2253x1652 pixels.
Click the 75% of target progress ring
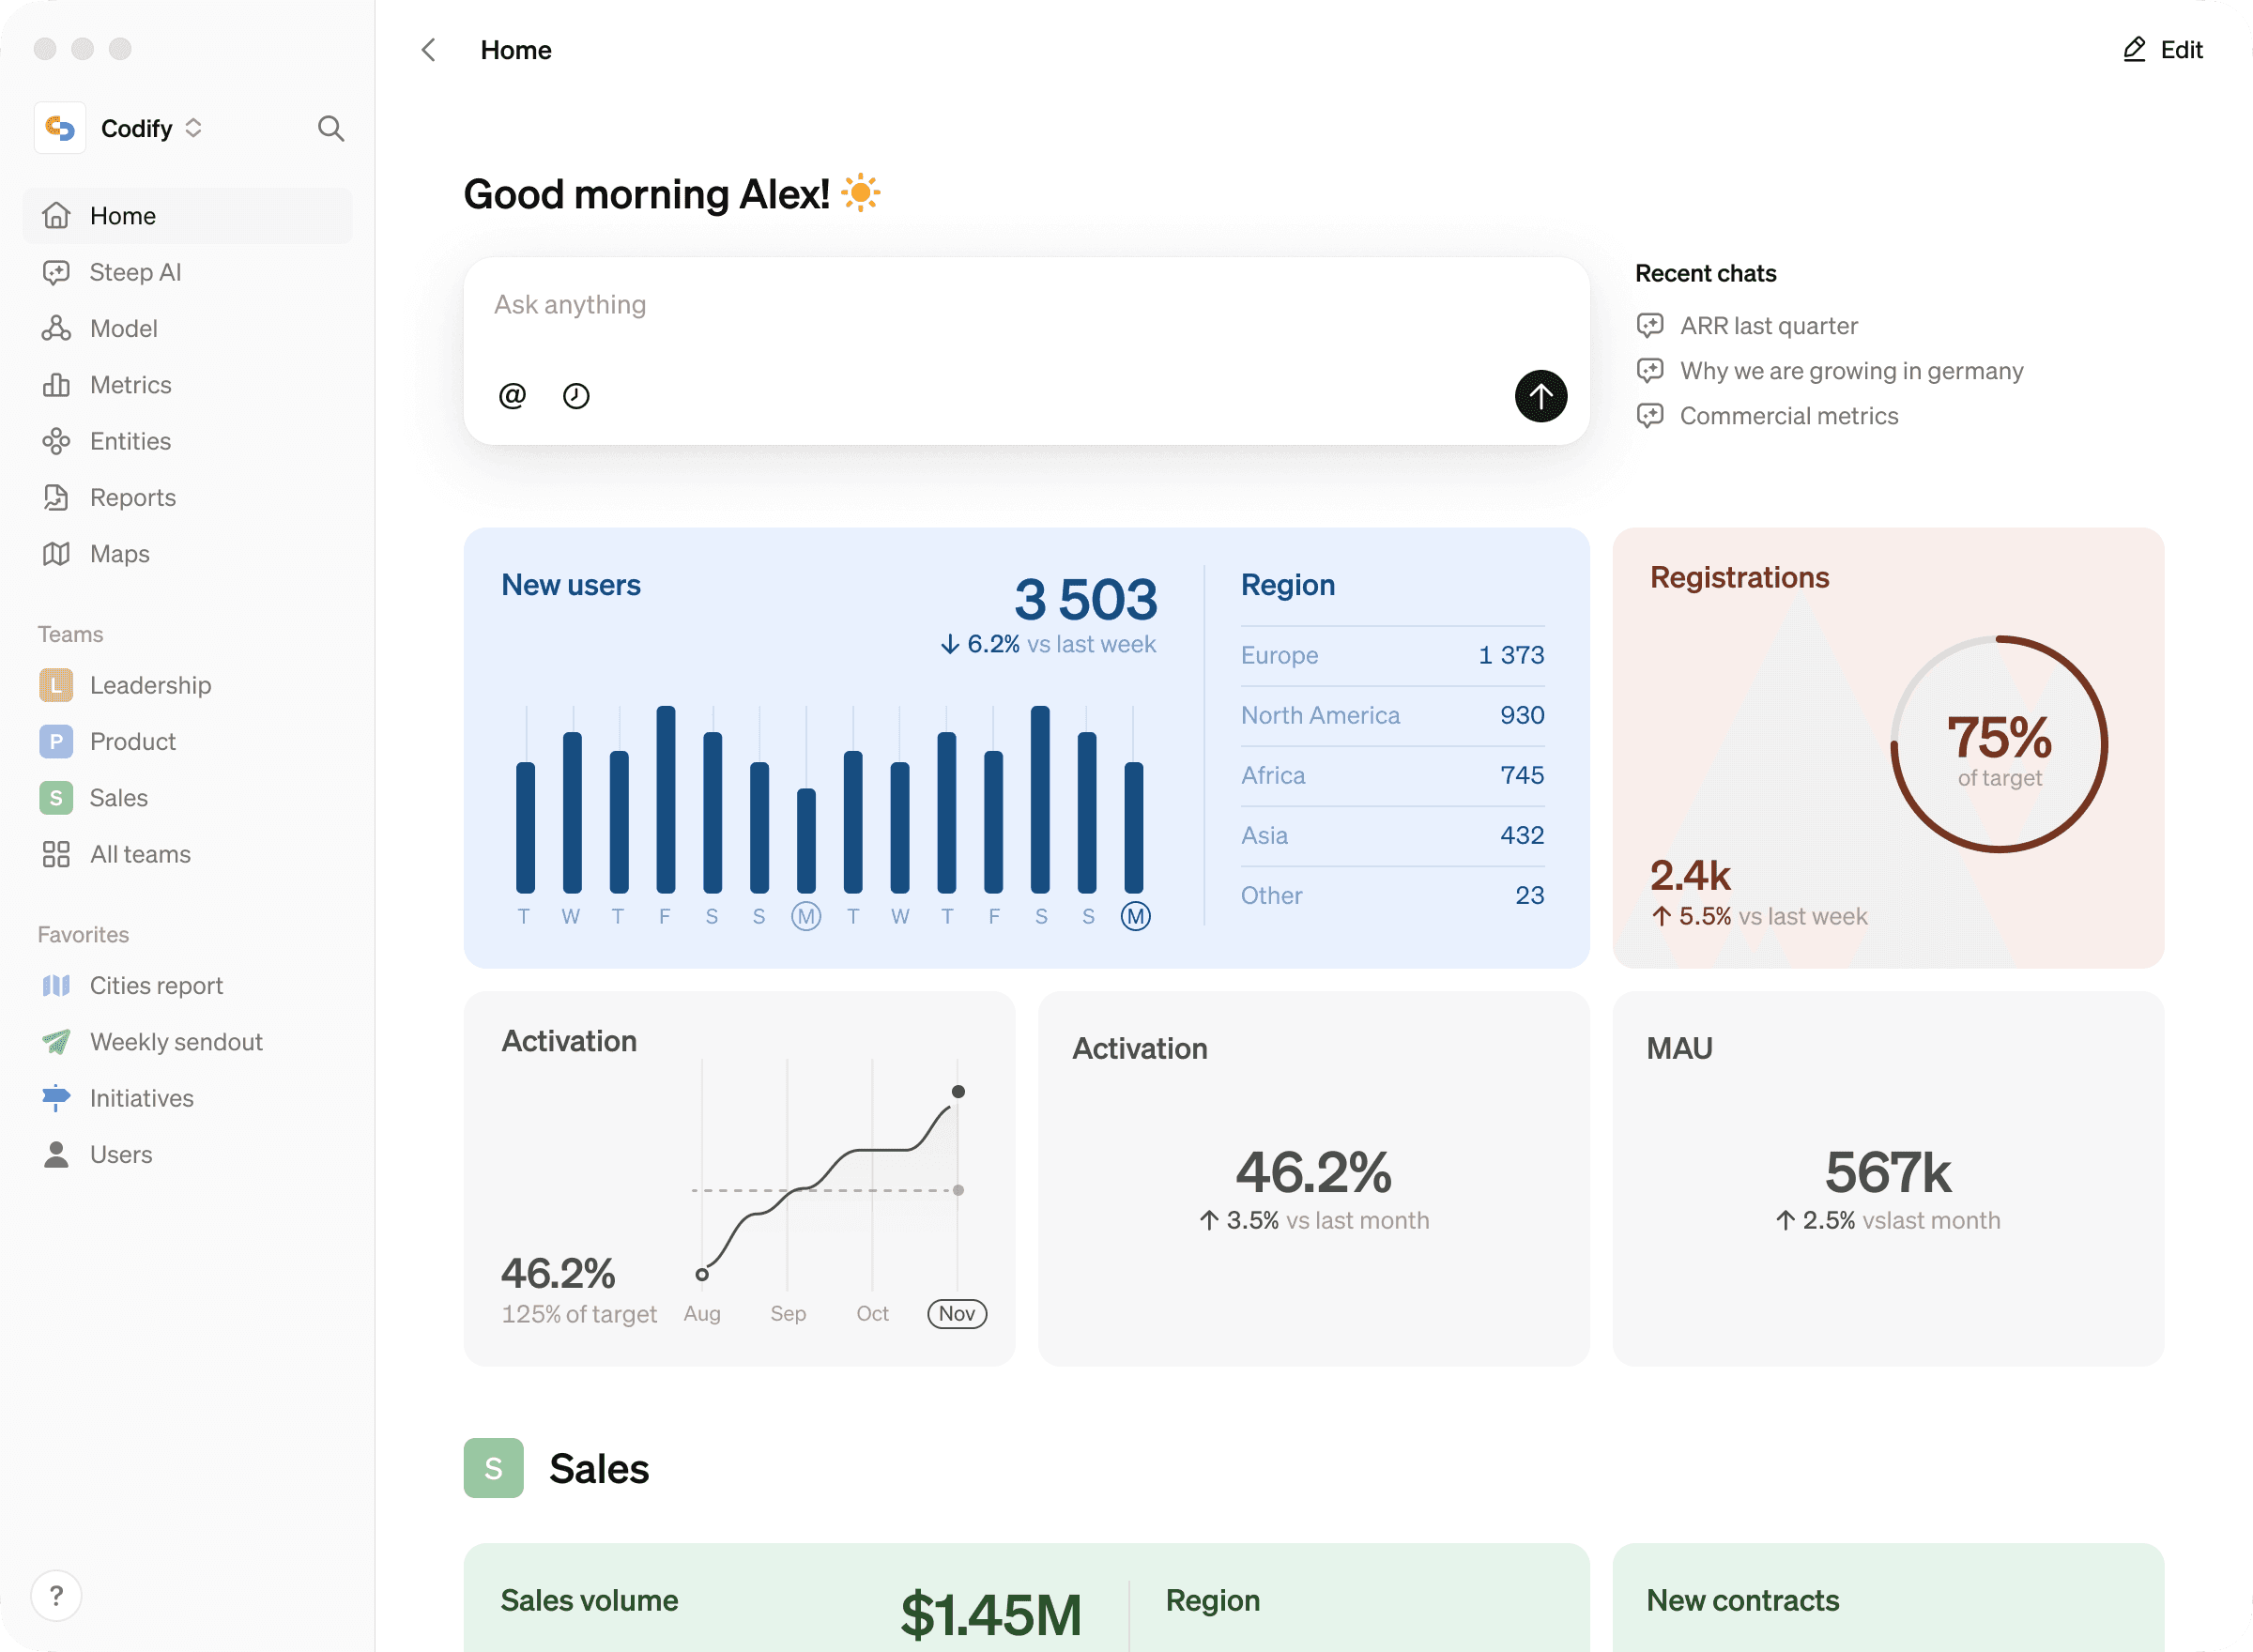(1998, 745)
